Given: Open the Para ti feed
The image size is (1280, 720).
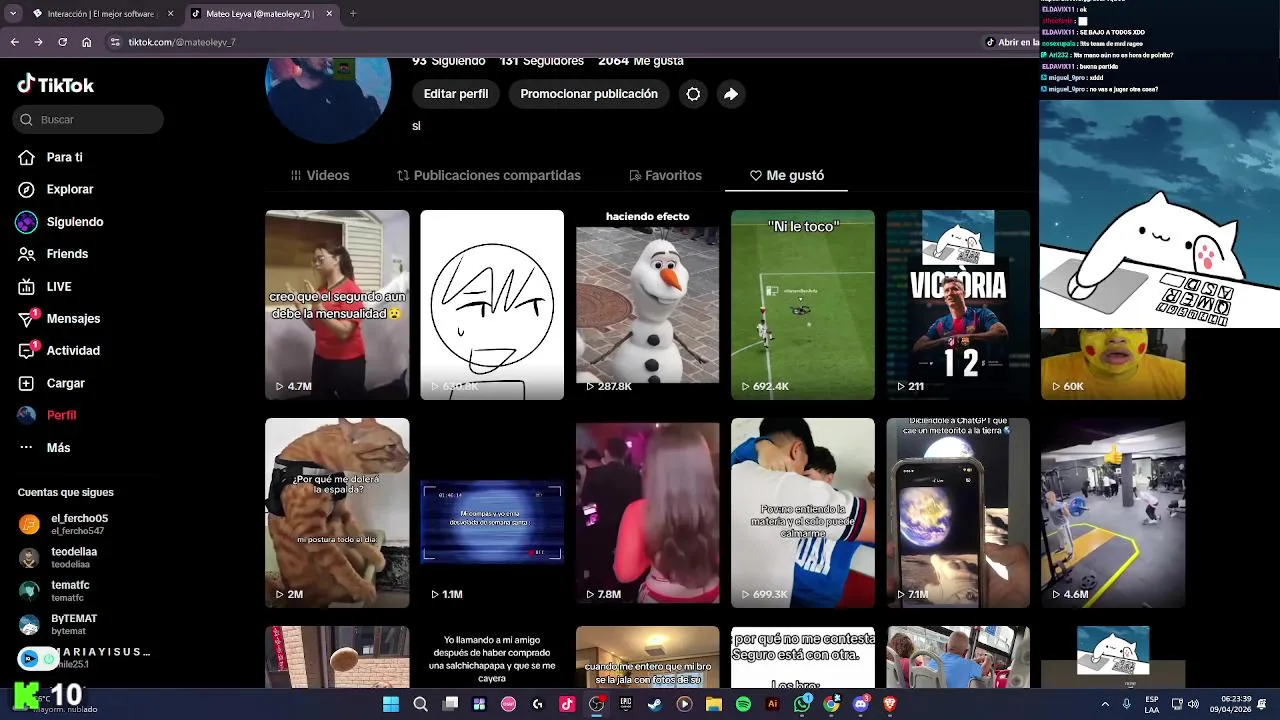Looking at the screenshot, I should (64, 157).
